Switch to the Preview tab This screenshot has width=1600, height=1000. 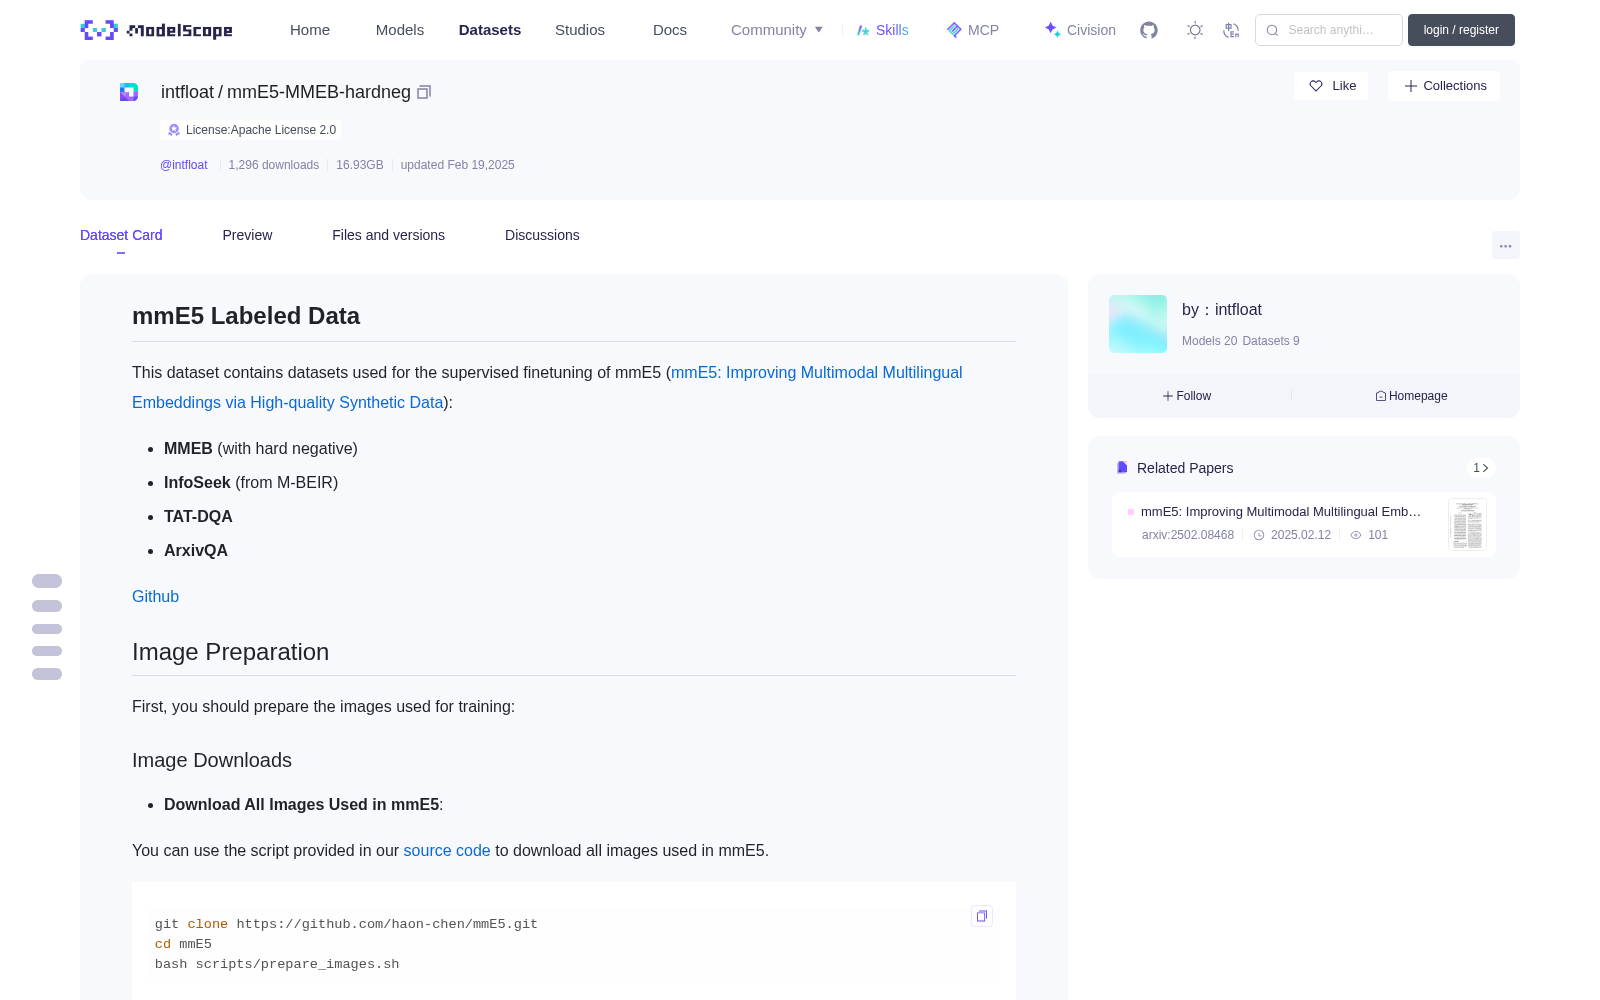pyautogui.click(x=247, y=235)
